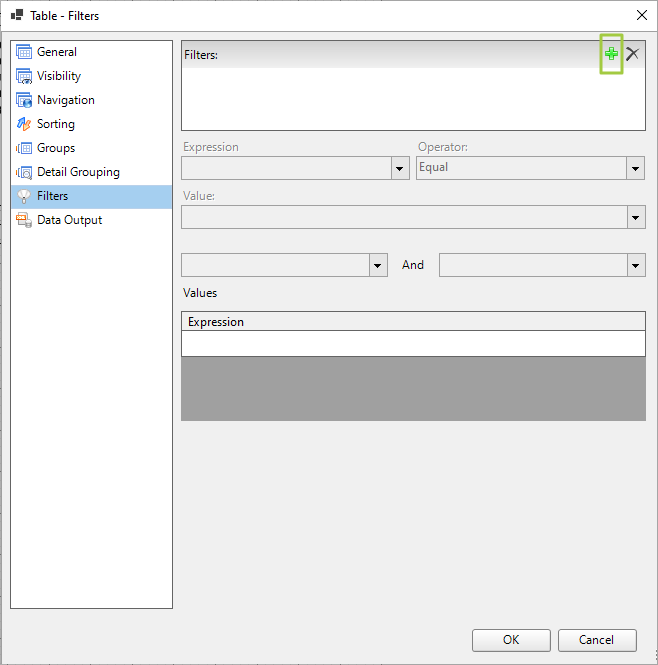Open the Value dropdown arrow
Viewport: 658px width, 665px height.
[x=635, y=217]
